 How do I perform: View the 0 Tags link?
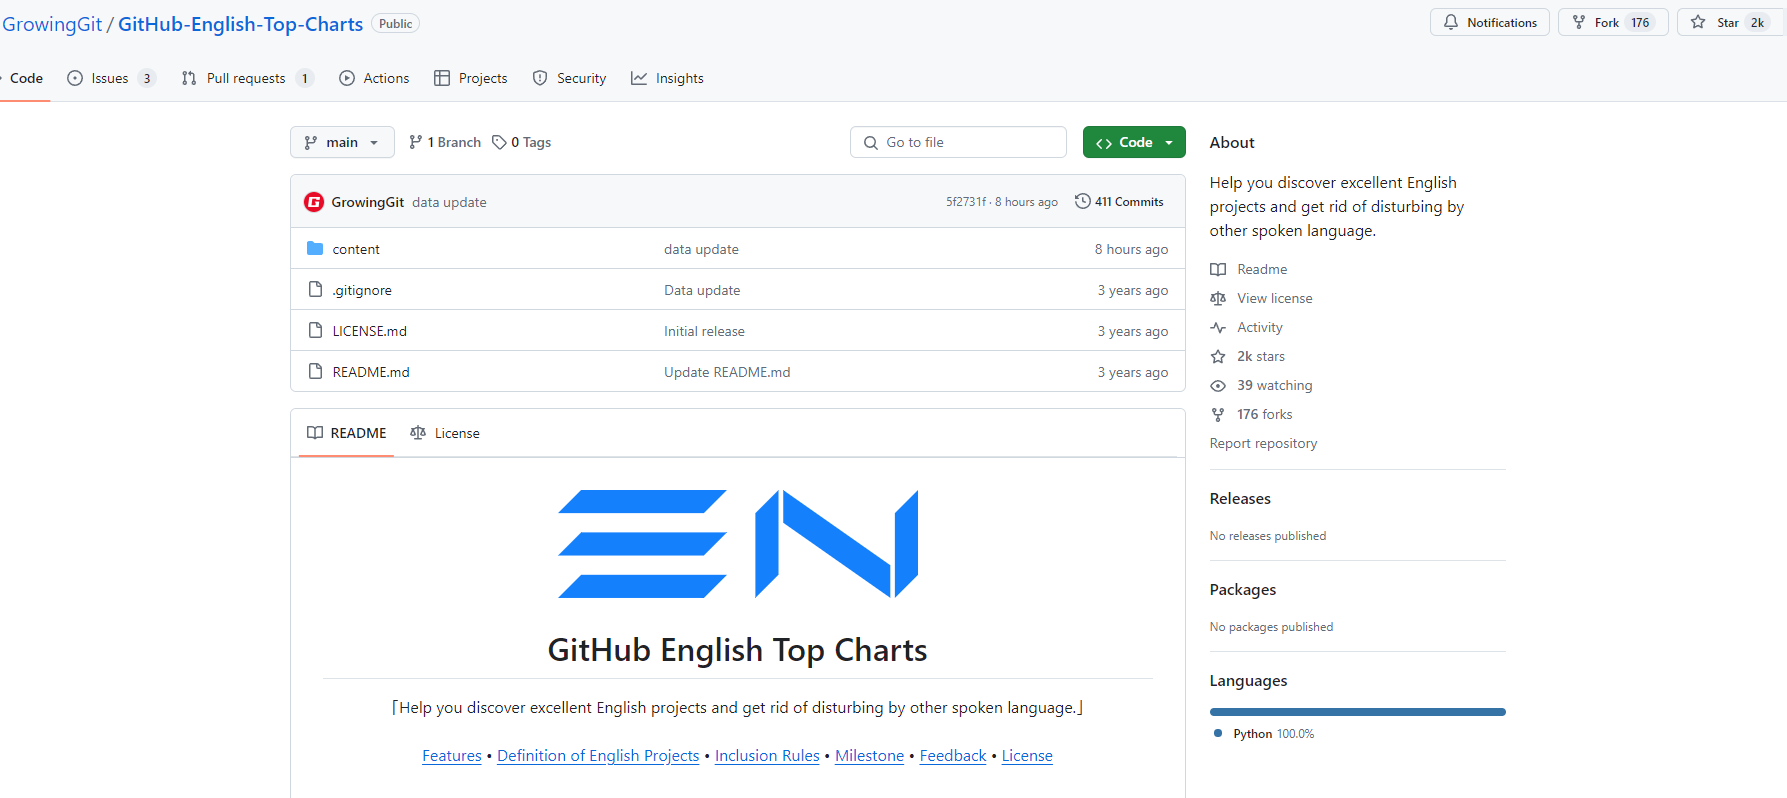pyautogui.click(x=522, y=142)
